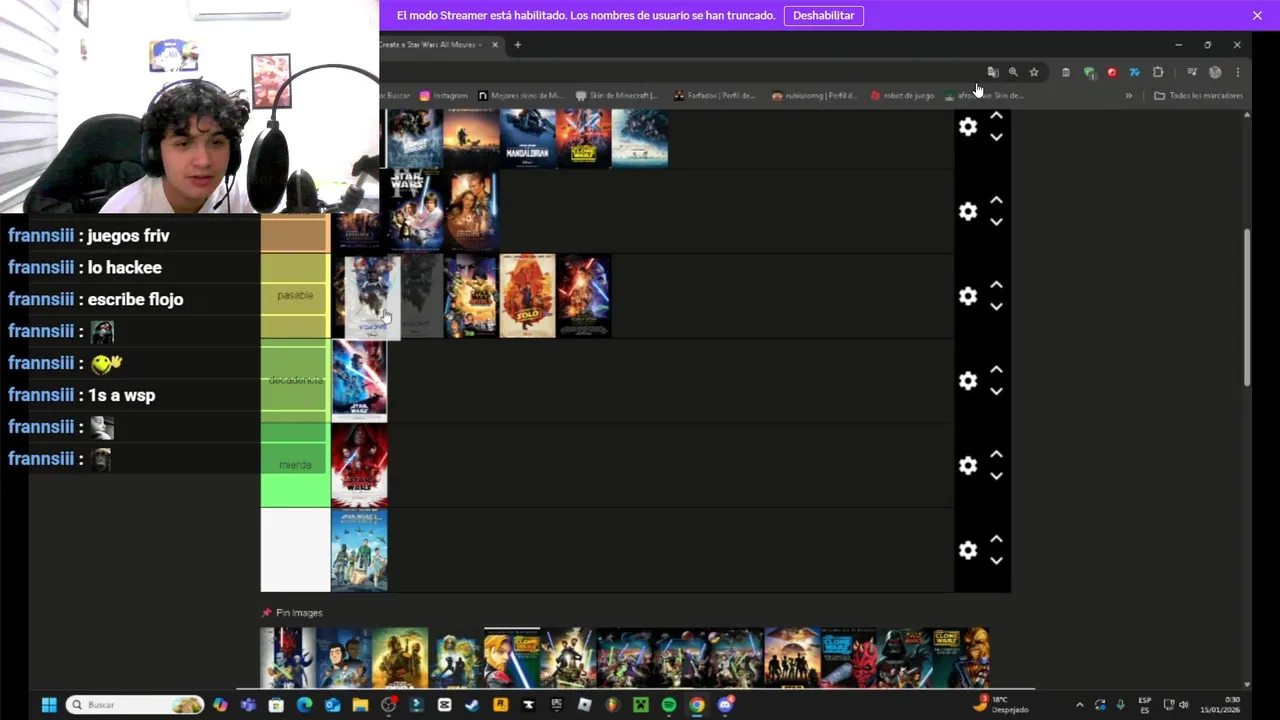Move the decadencia tier up
The image size is (1280, 720).
click(996, 370)
